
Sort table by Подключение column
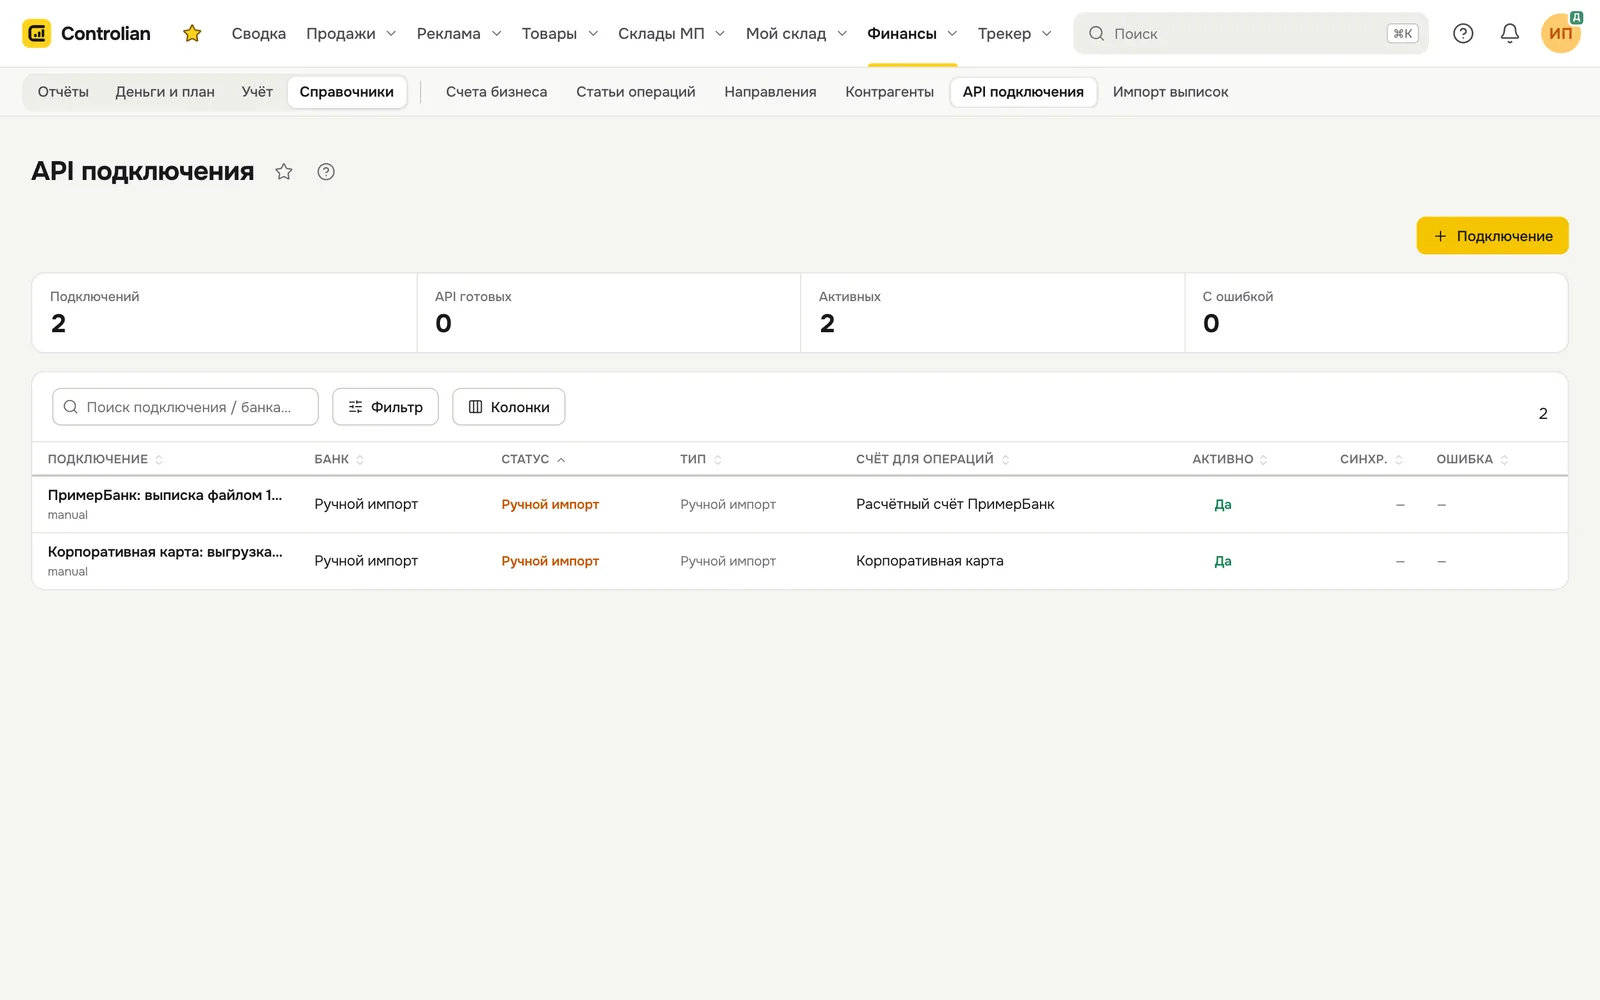(105, 459)
